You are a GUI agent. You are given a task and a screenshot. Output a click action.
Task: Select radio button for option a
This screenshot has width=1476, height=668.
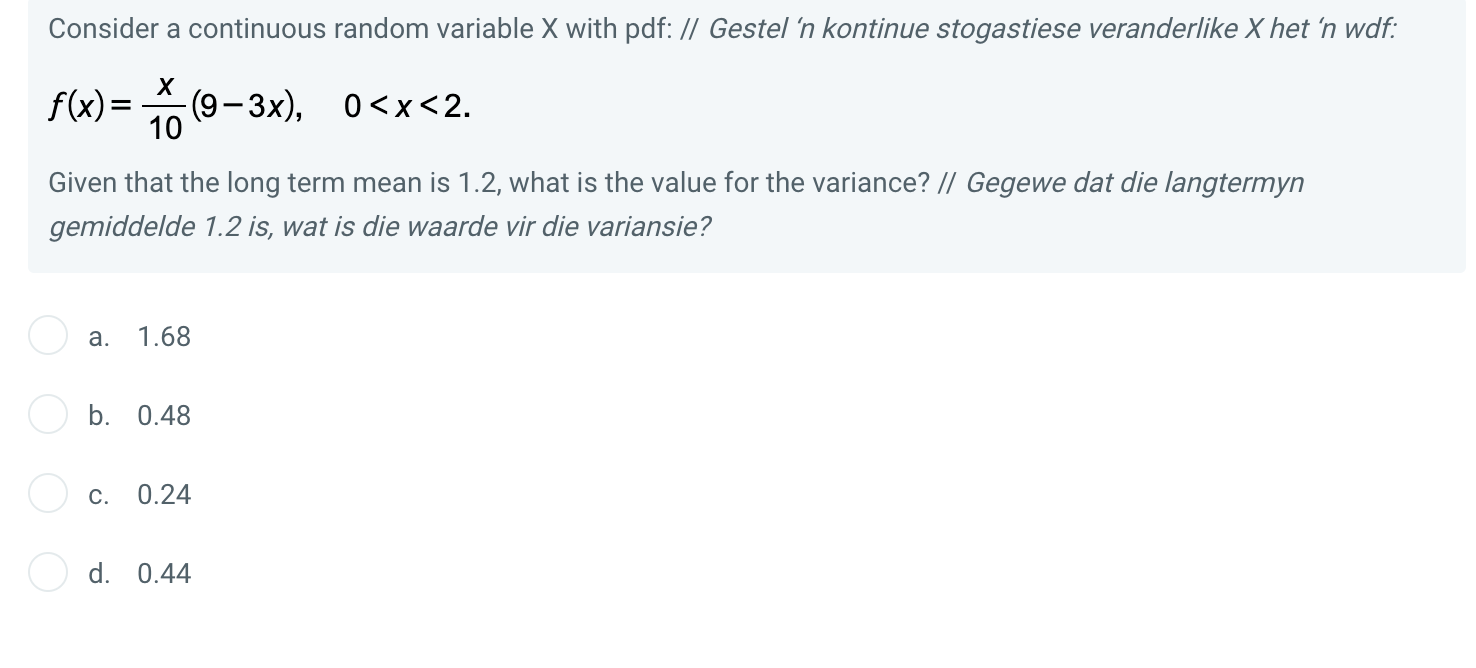pyautogui.click(x=48, y=336)
